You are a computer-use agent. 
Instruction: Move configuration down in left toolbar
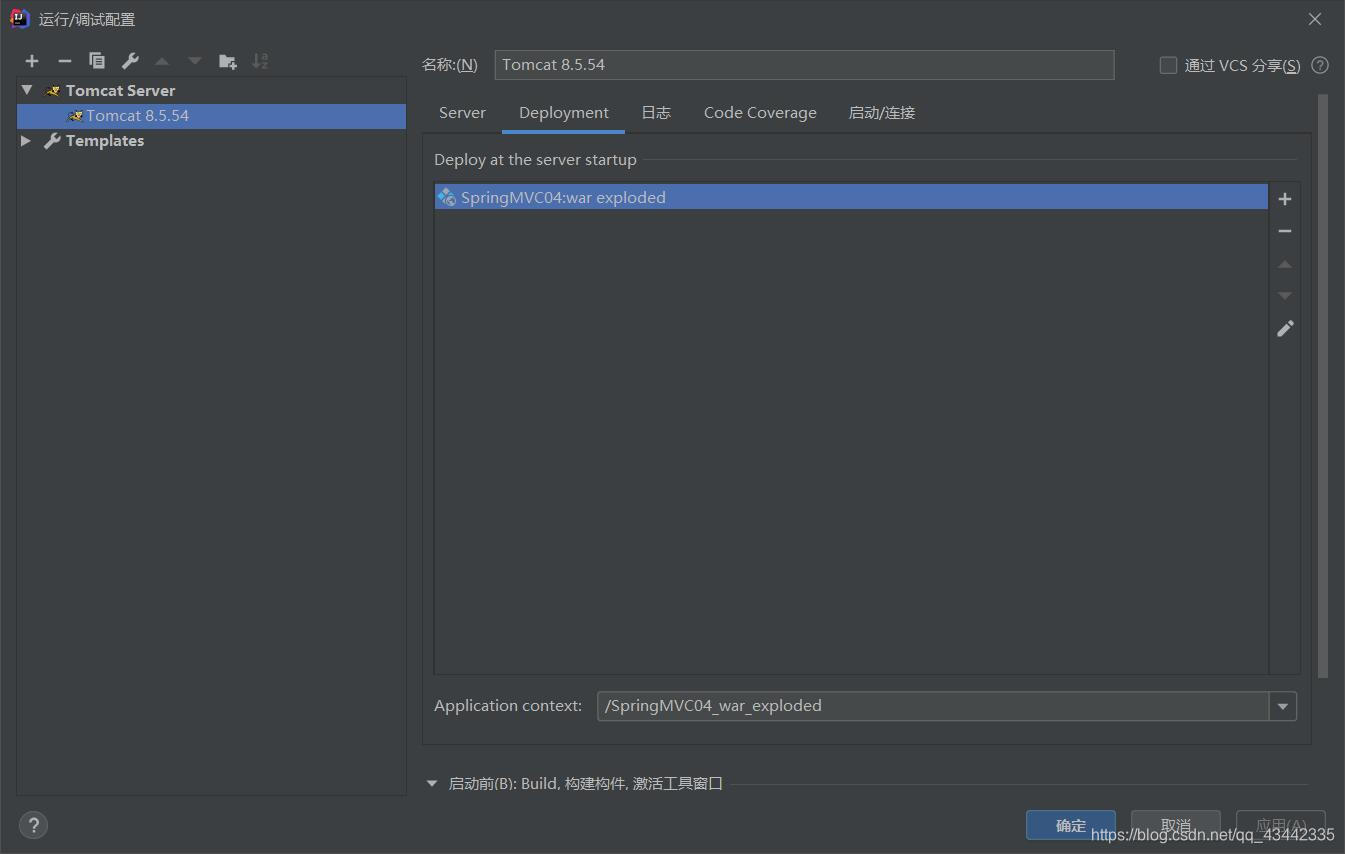pos(195,61)
